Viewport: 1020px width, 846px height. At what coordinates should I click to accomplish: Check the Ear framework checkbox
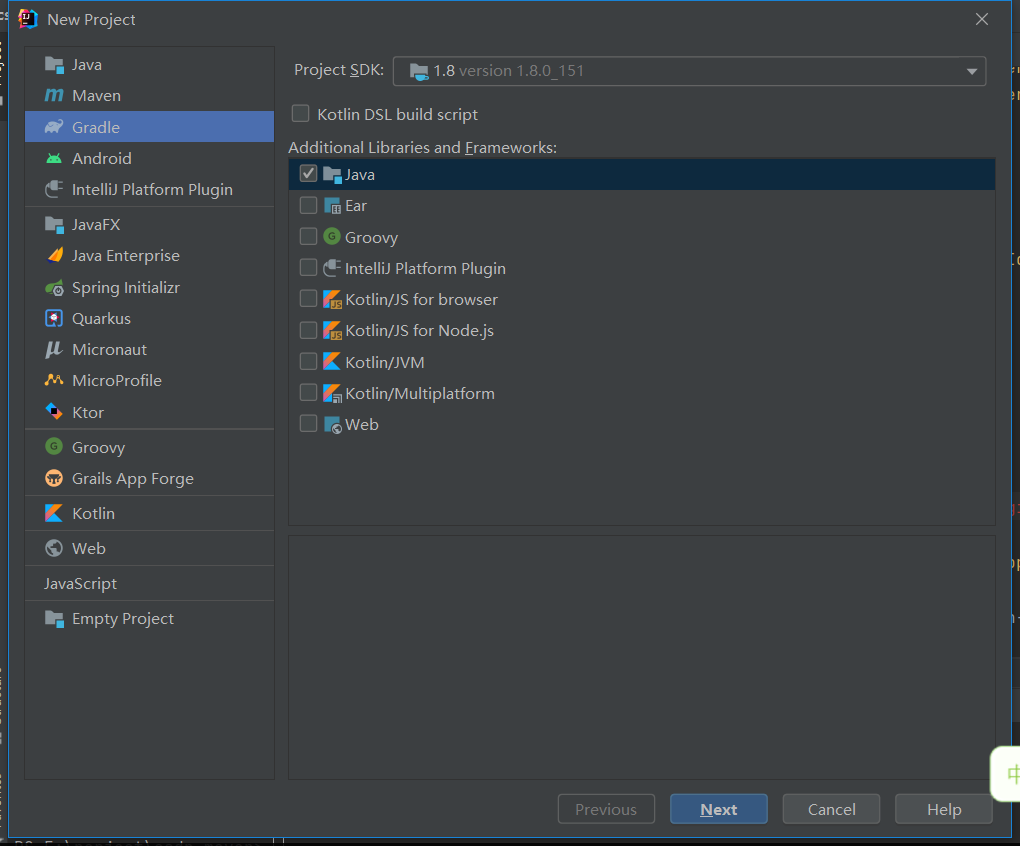coord(308,205)
